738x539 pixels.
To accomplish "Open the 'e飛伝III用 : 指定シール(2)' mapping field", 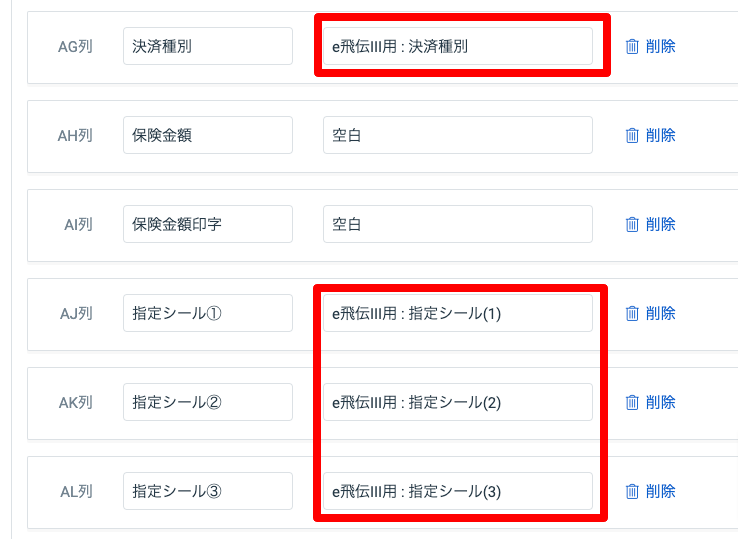I will point(457,402).
